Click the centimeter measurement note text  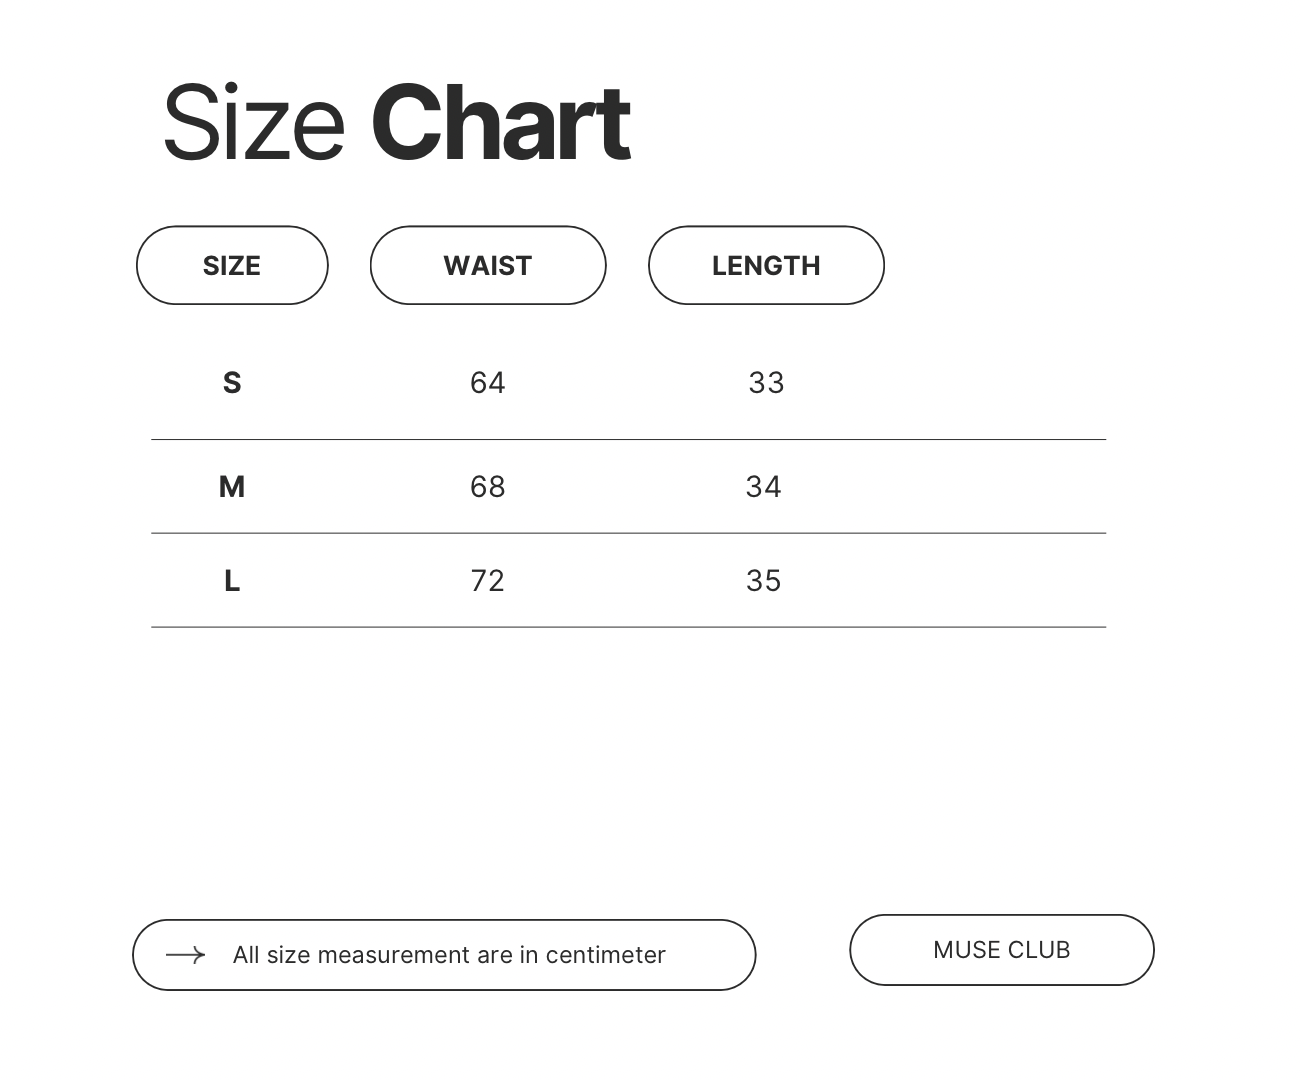[x=449, y=955]
